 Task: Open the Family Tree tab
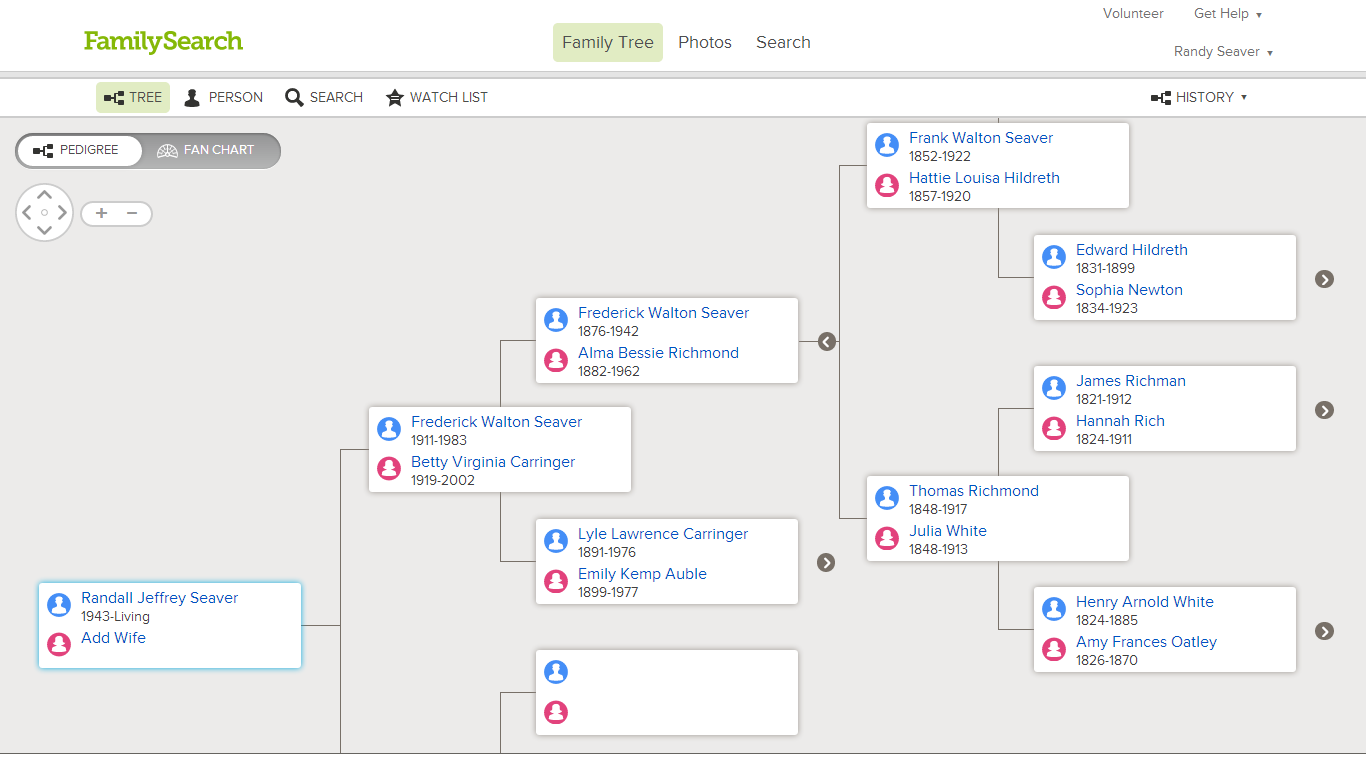(608, 42)
